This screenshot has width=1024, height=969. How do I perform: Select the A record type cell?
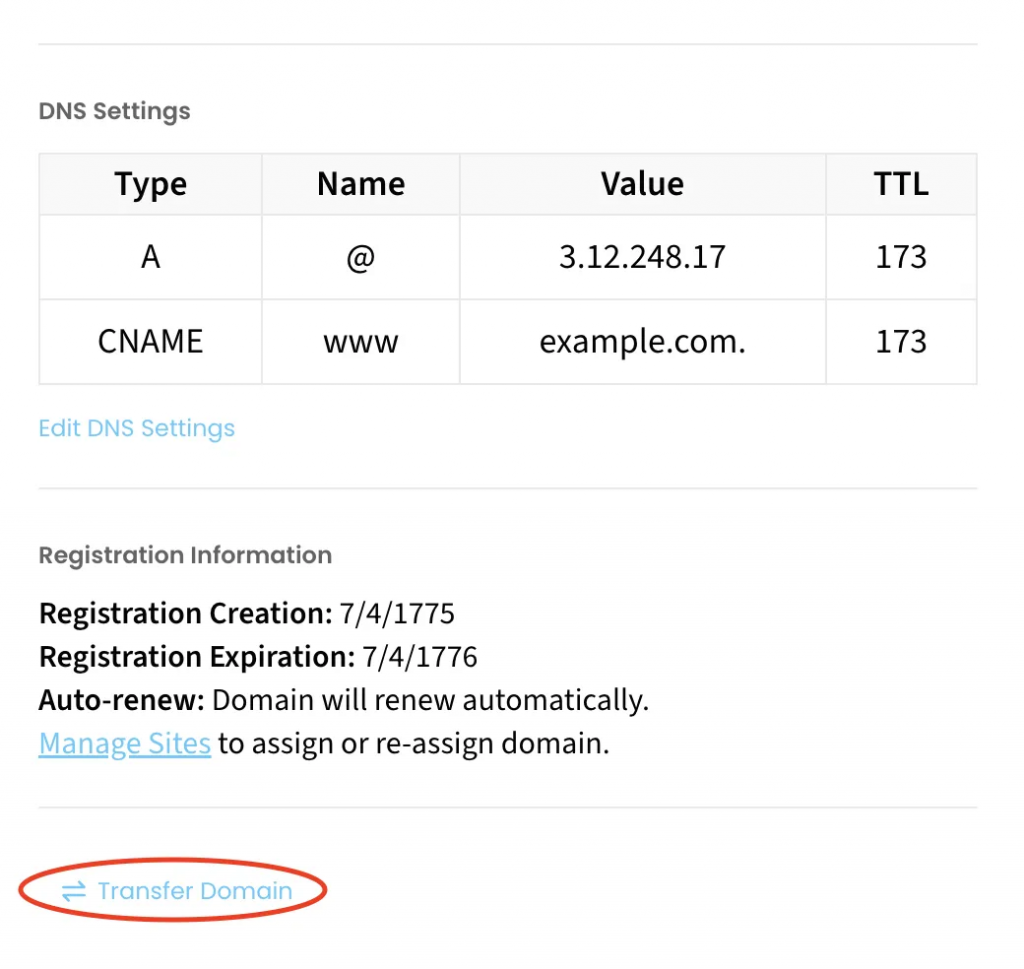coord(150,257)
